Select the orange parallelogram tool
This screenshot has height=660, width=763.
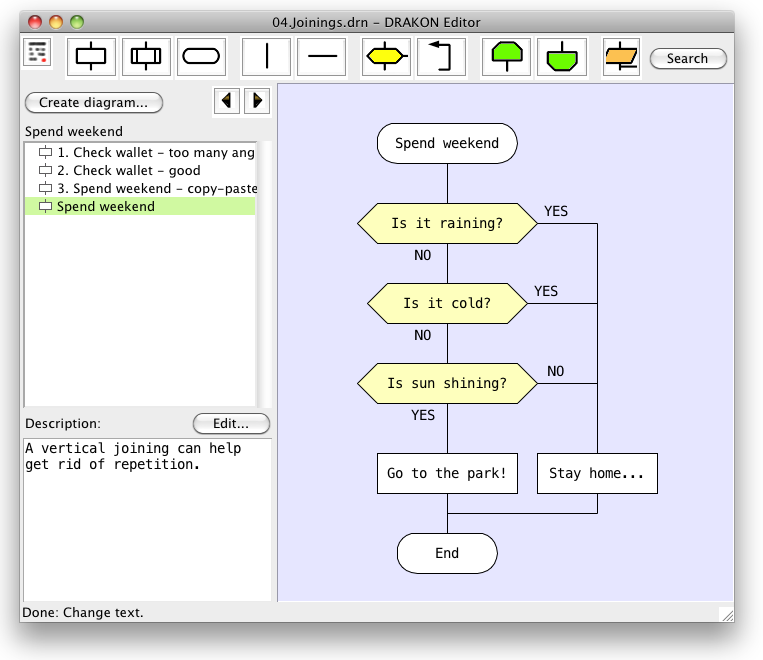pyautogui.click(x=621, y=57)
